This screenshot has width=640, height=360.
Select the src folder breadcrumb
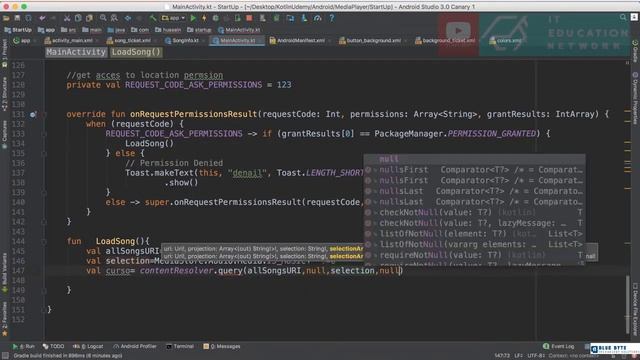pyautogui.click(x=68, y=30)
